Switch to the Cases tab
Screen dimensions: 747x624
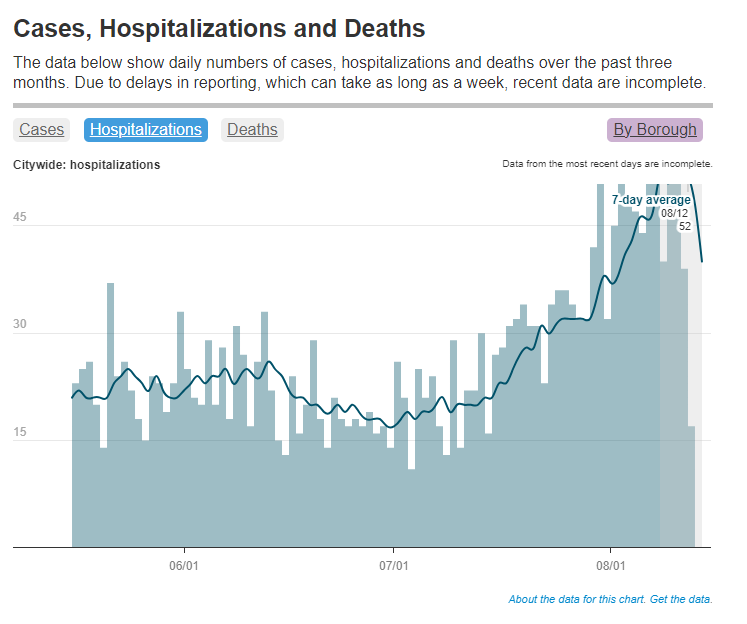(41, 130)
